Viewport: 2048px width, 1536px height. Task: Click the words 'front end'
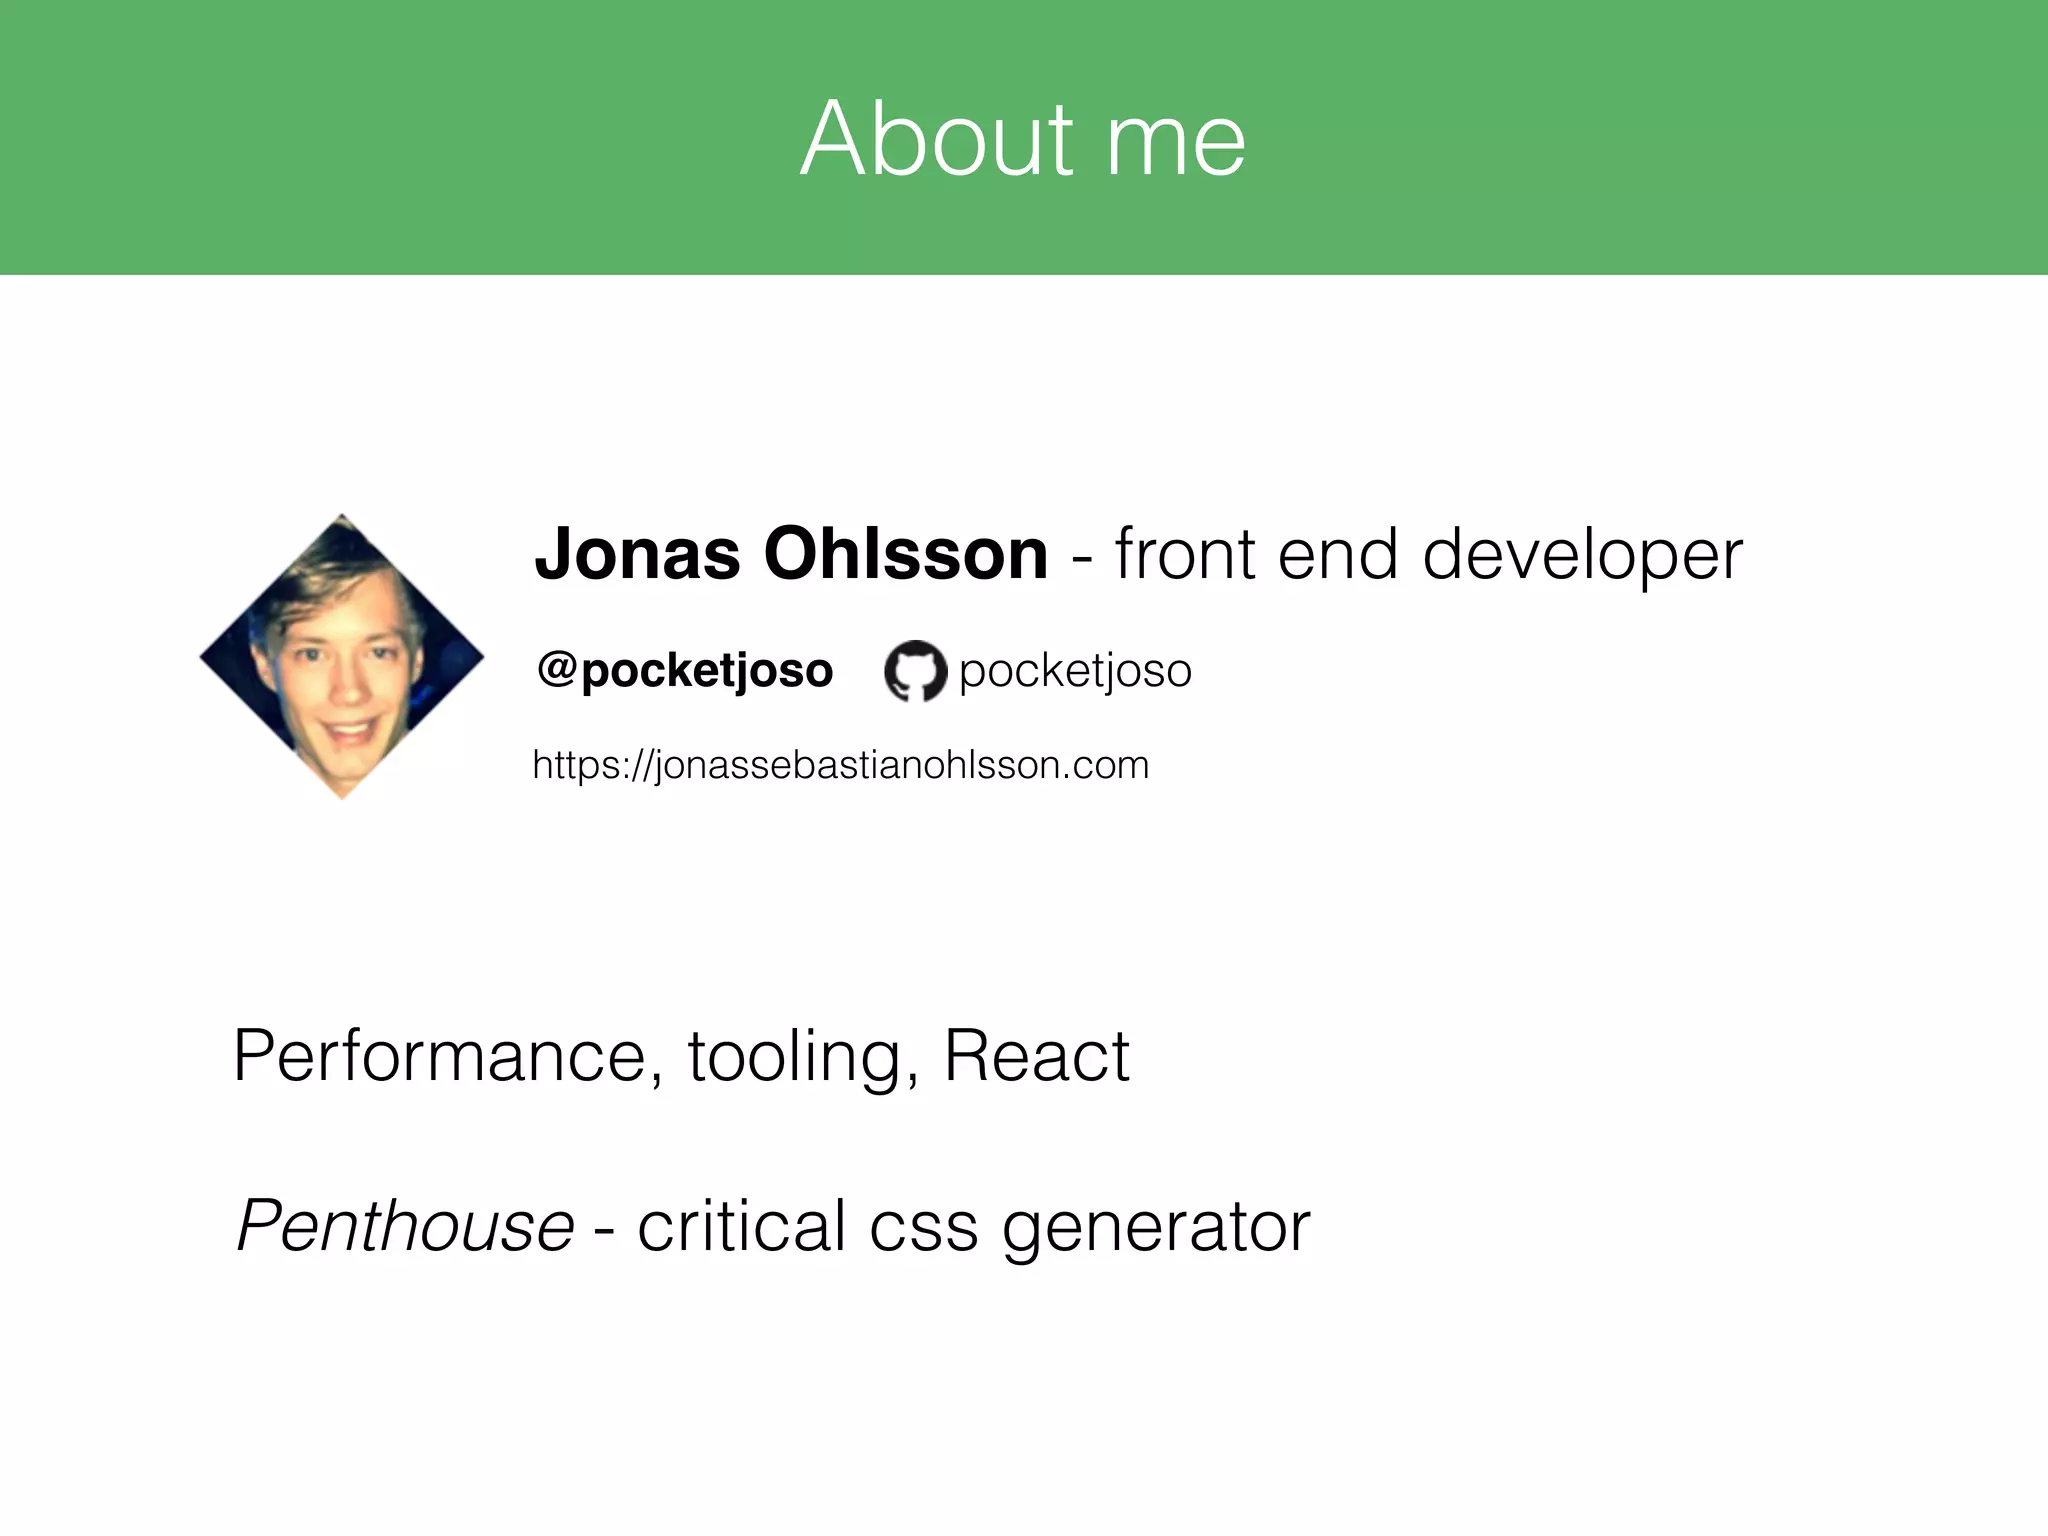tap(1255, 554)
